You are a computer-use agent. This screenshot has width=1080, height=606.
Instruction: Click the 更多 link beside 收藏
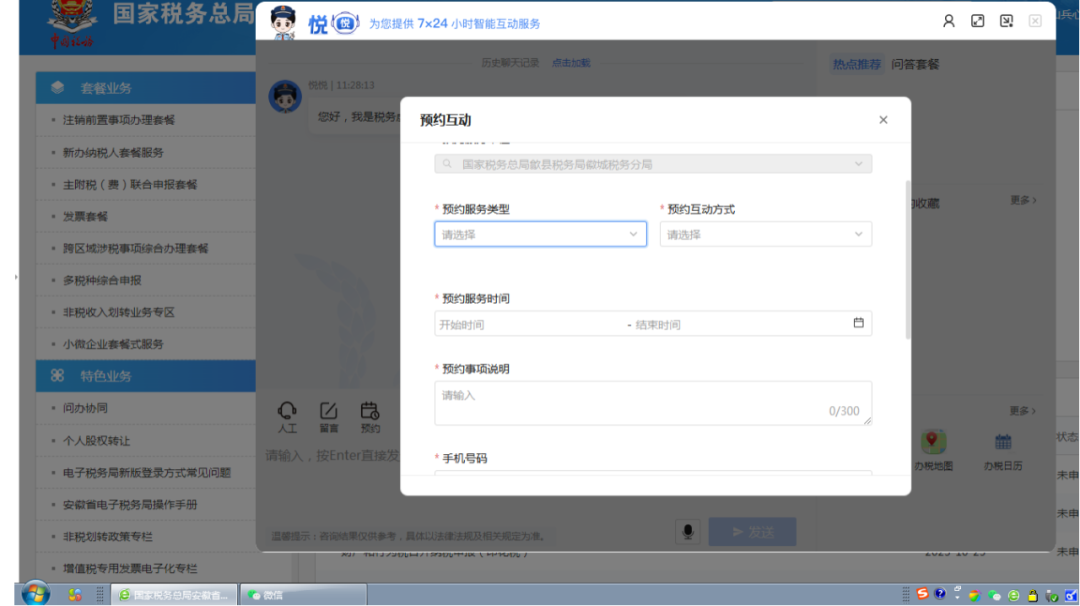1023,200
